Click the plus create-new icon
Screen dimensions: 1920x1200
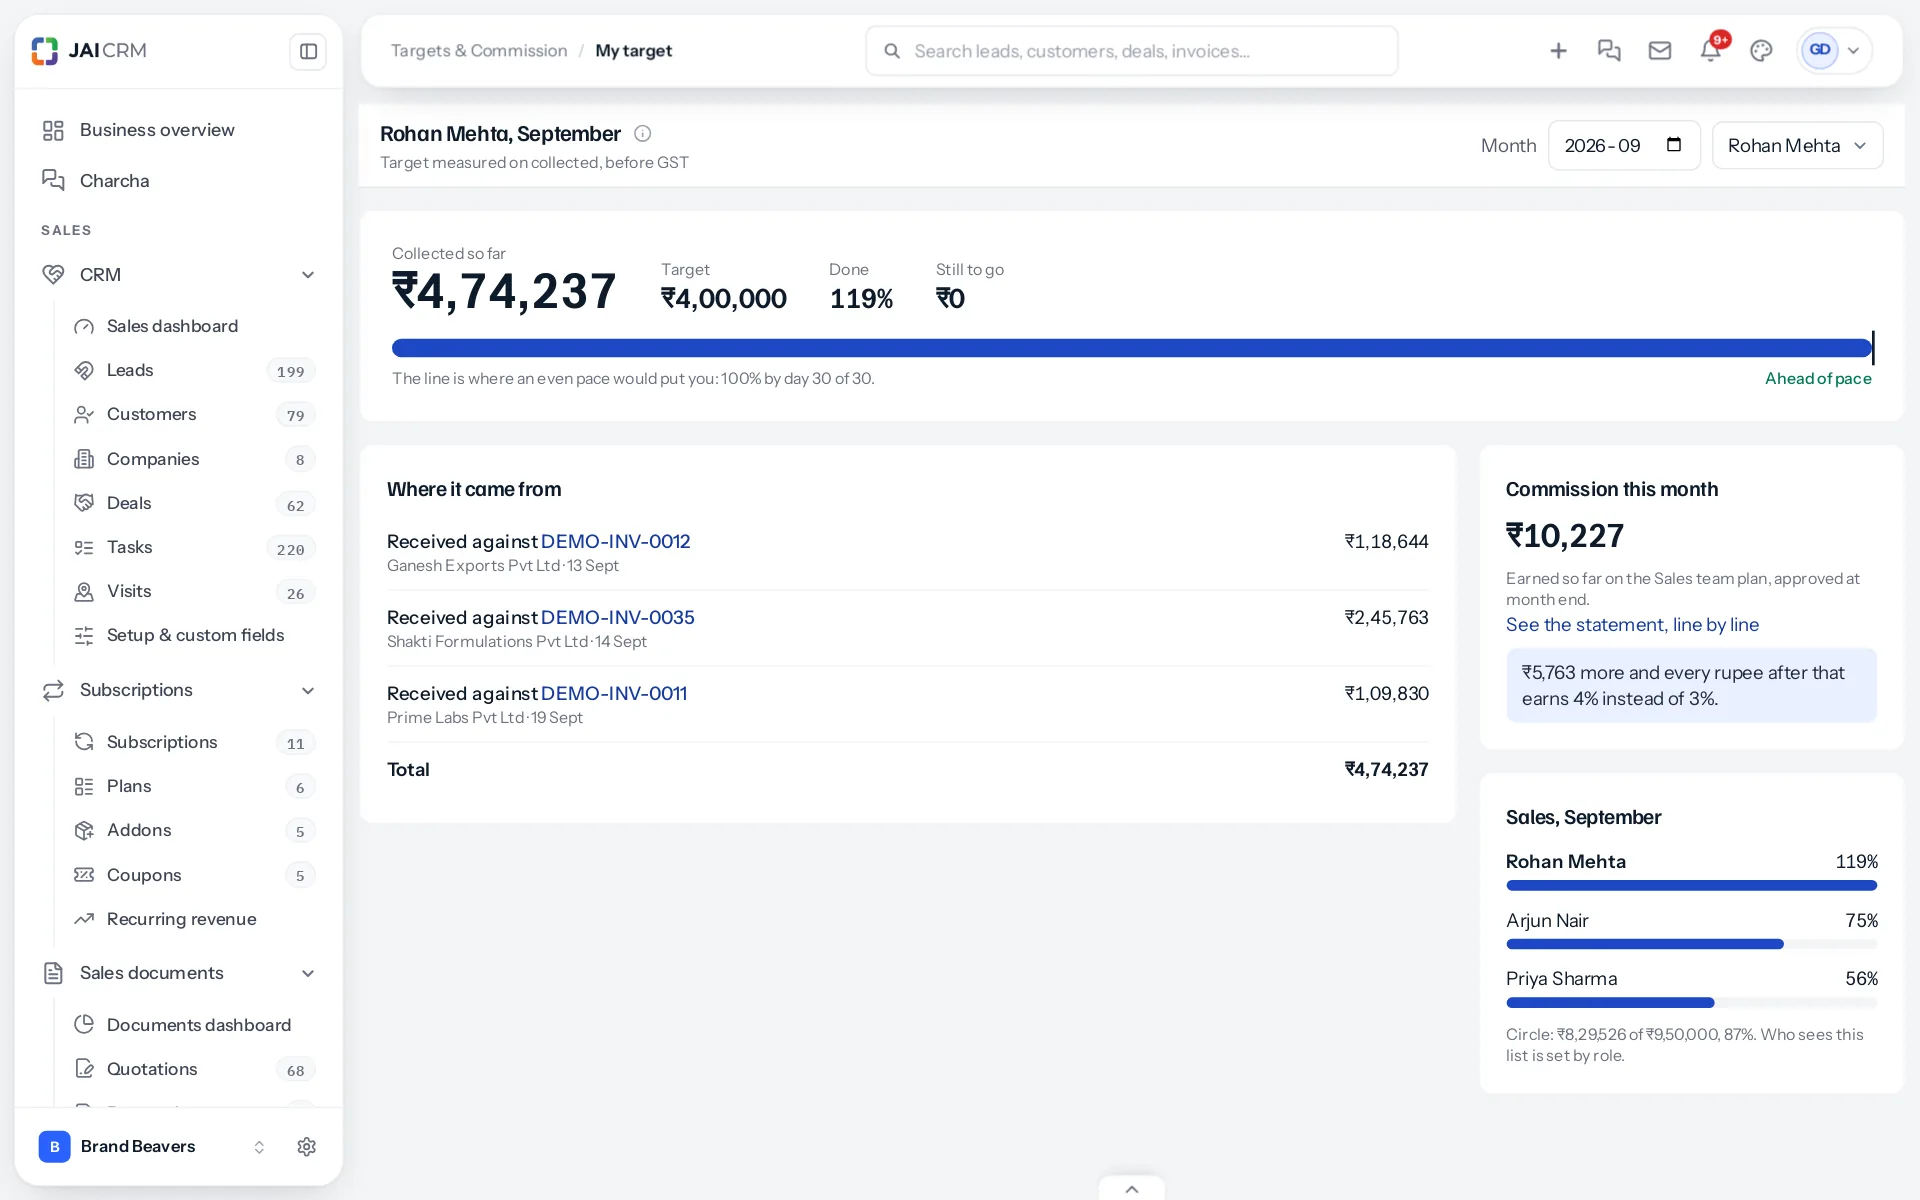click(x=1558, y=51)
